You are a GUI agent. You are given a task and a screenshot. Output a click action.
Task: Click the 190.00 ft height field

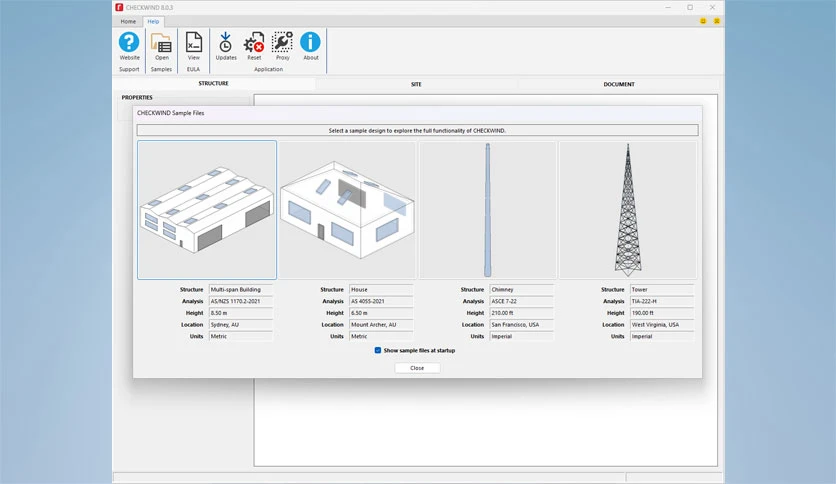662,313
